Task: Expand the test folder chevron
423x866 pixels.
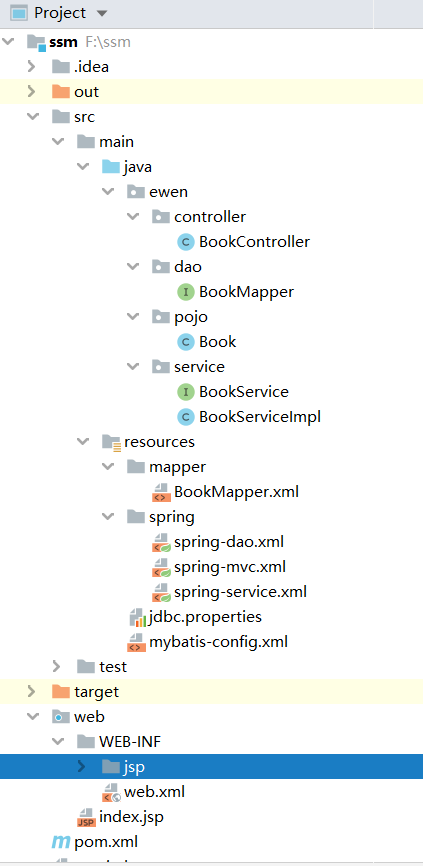Action: point(56,667)
